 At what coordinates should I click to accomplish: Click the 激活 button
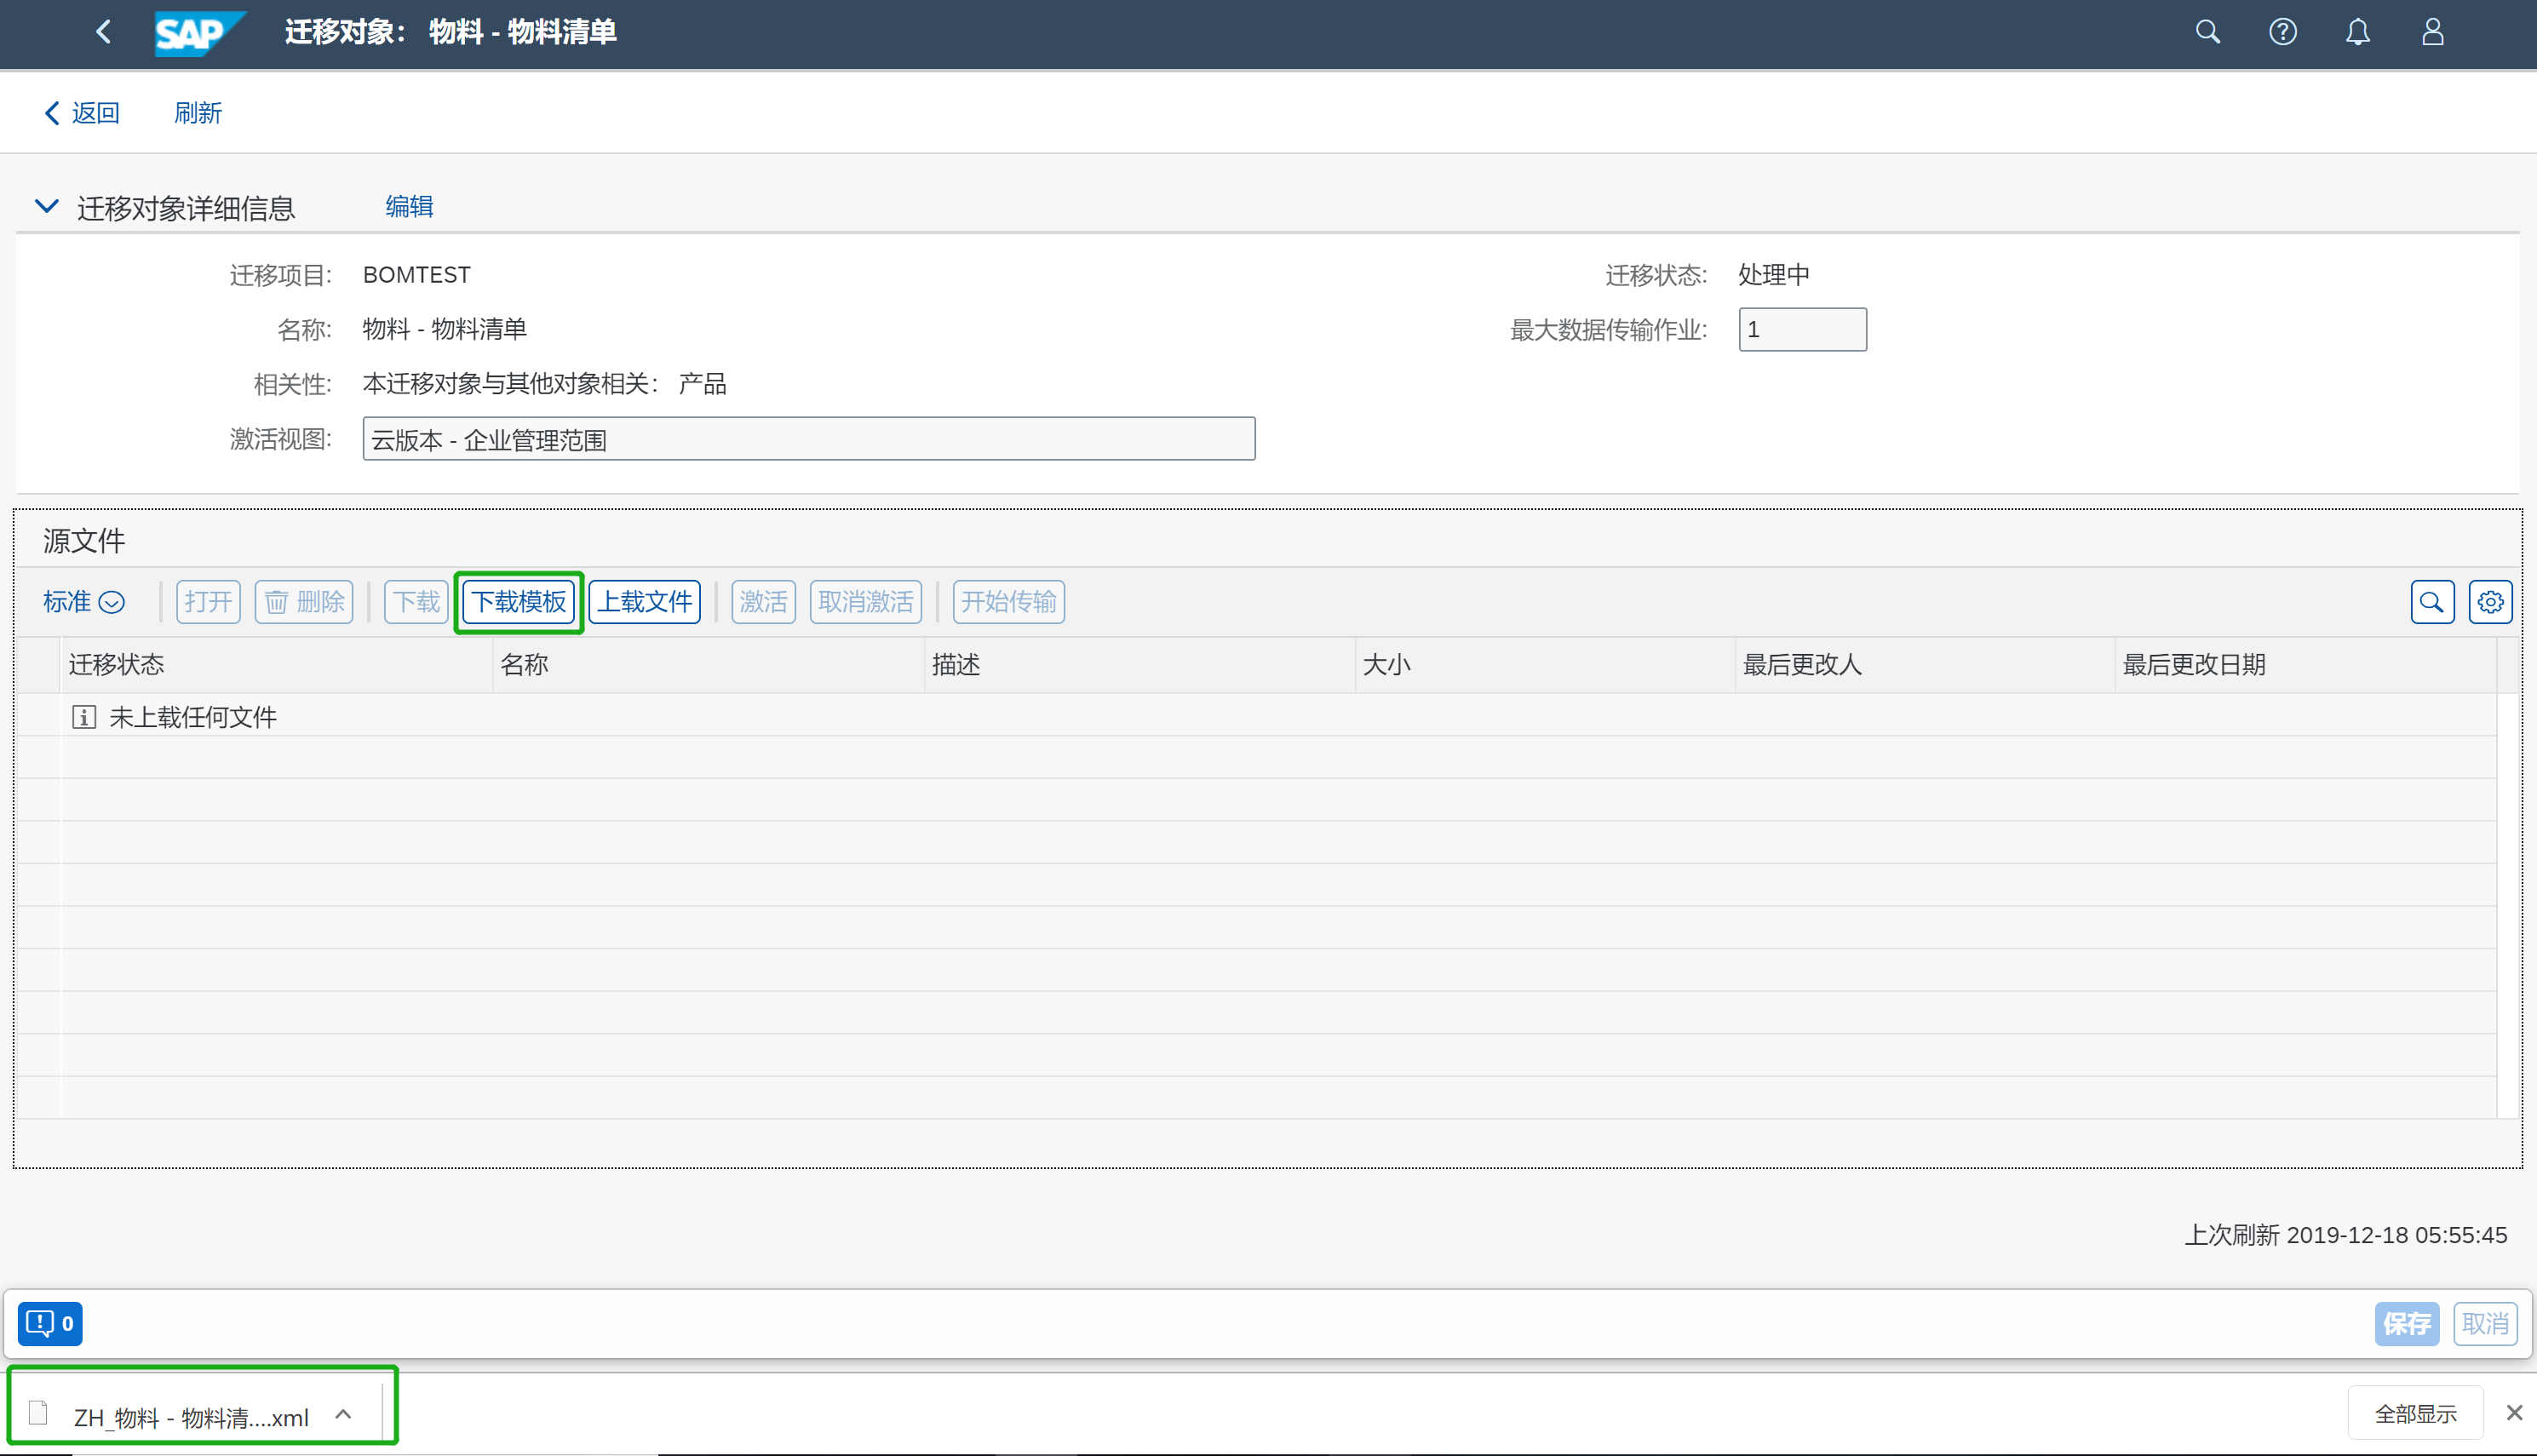tap(763, 601)
